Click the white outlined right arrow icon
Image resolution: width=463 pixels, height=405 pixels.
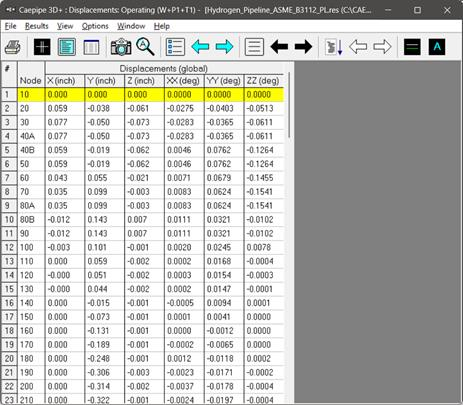tap(382, 47)
